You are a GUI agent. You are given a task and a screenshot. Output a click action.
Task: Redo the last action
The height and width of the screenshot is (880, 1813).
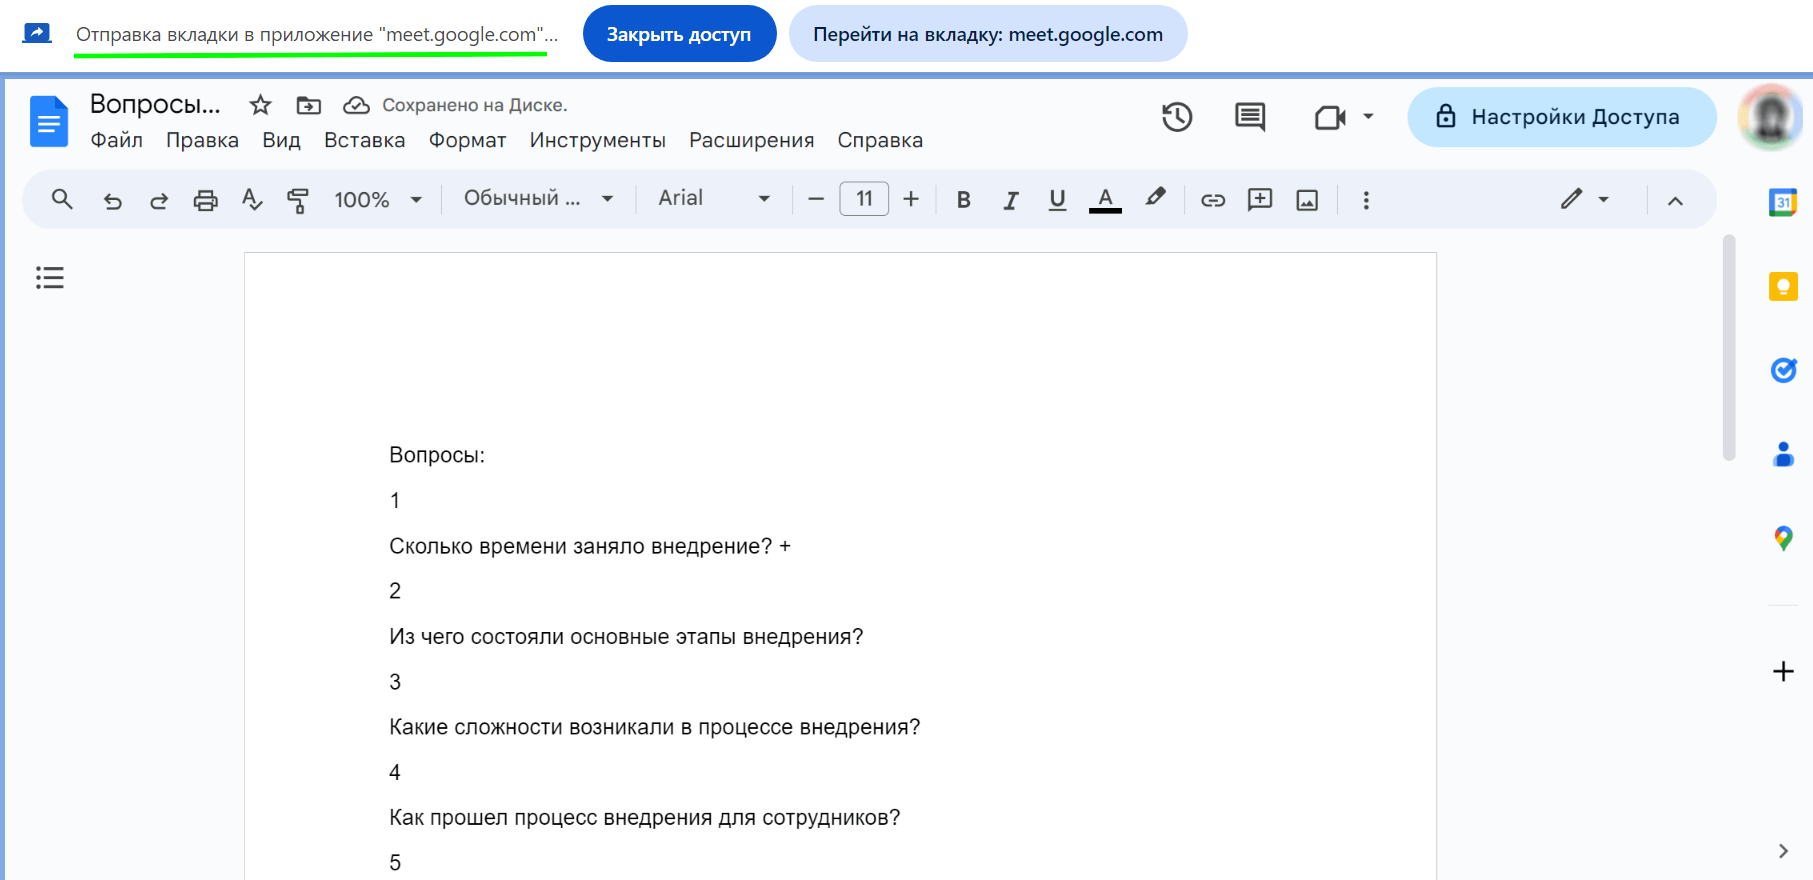tap(159, 200)
